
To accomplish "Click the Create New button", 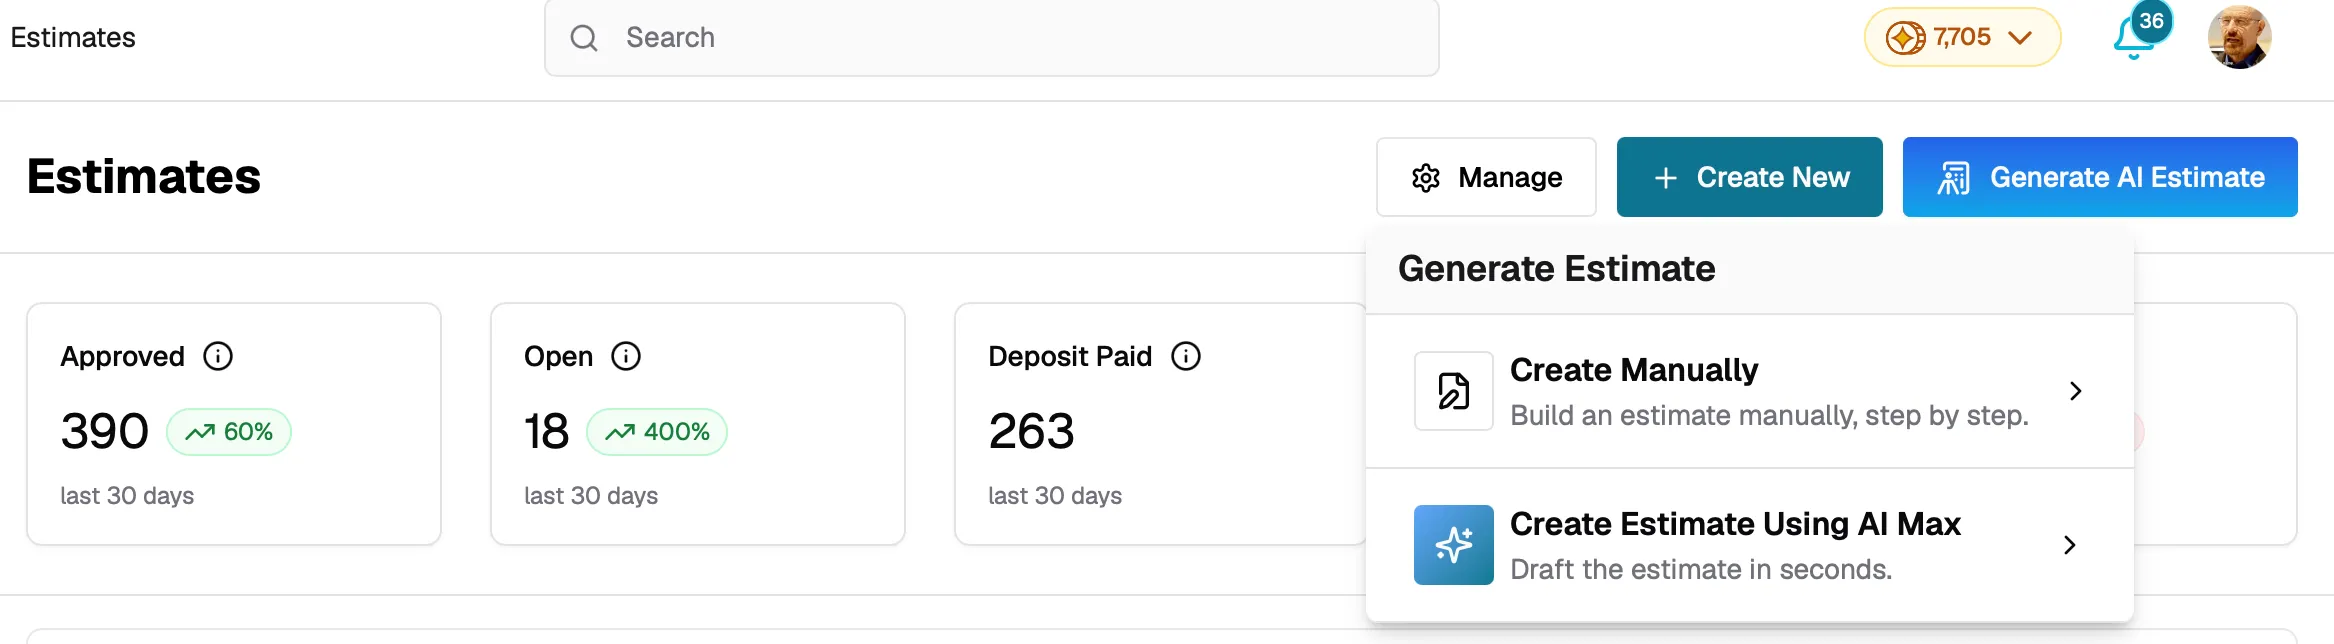I will coord(1750,177).
